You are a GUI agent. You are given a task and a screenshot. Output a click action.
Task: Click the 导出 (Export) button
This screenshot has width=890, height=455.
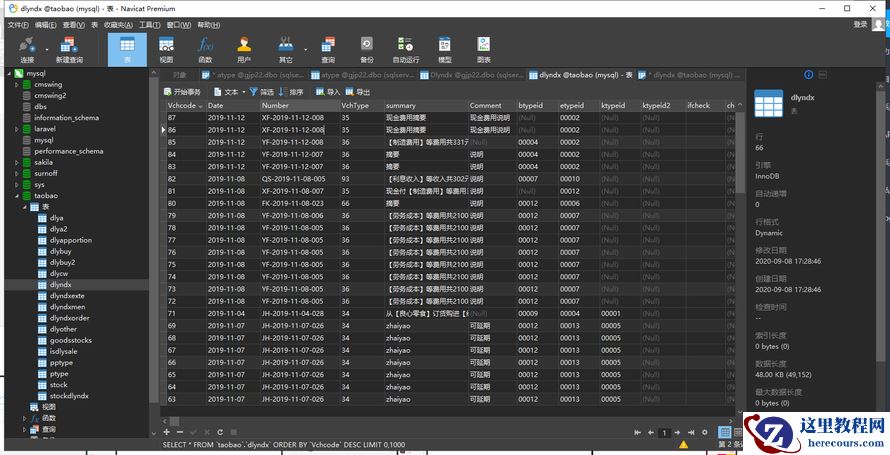(x=357, y=91)
